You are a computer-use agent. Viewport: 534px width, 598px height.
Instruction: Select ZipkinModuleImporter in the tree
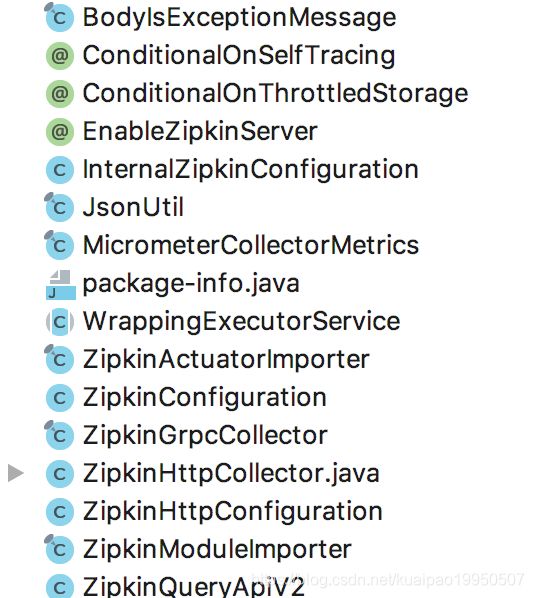(217, 549)
